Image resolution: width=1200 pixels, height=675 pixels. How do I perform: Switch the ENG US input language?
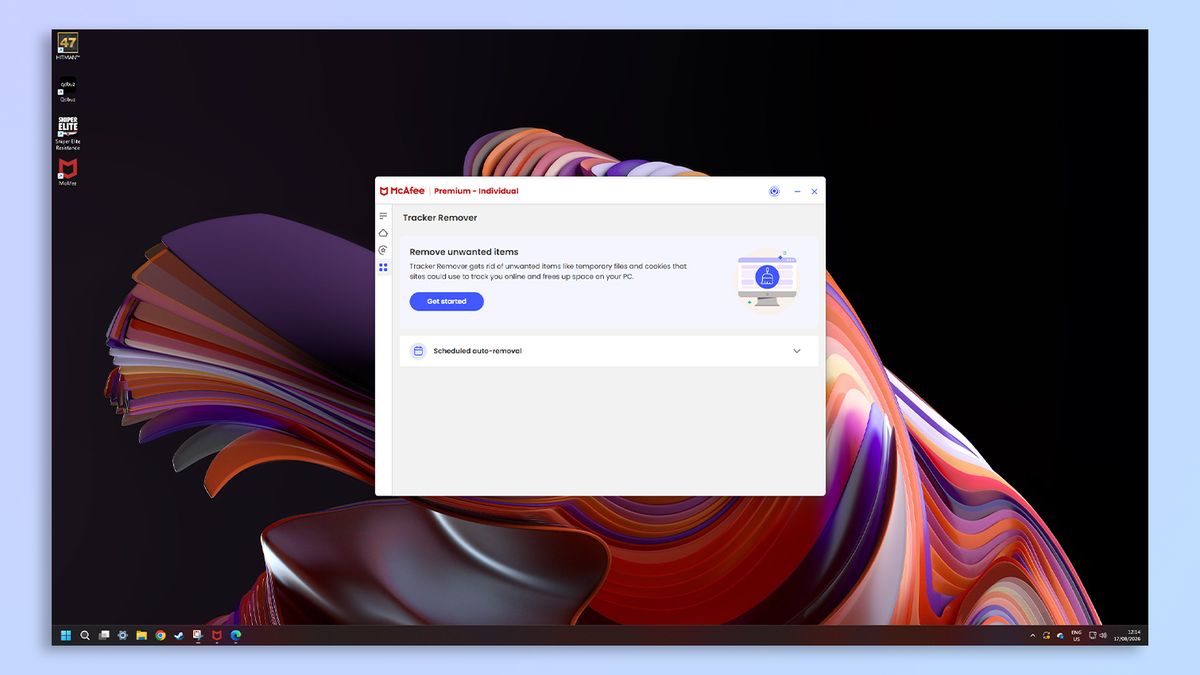[1076, 635]
